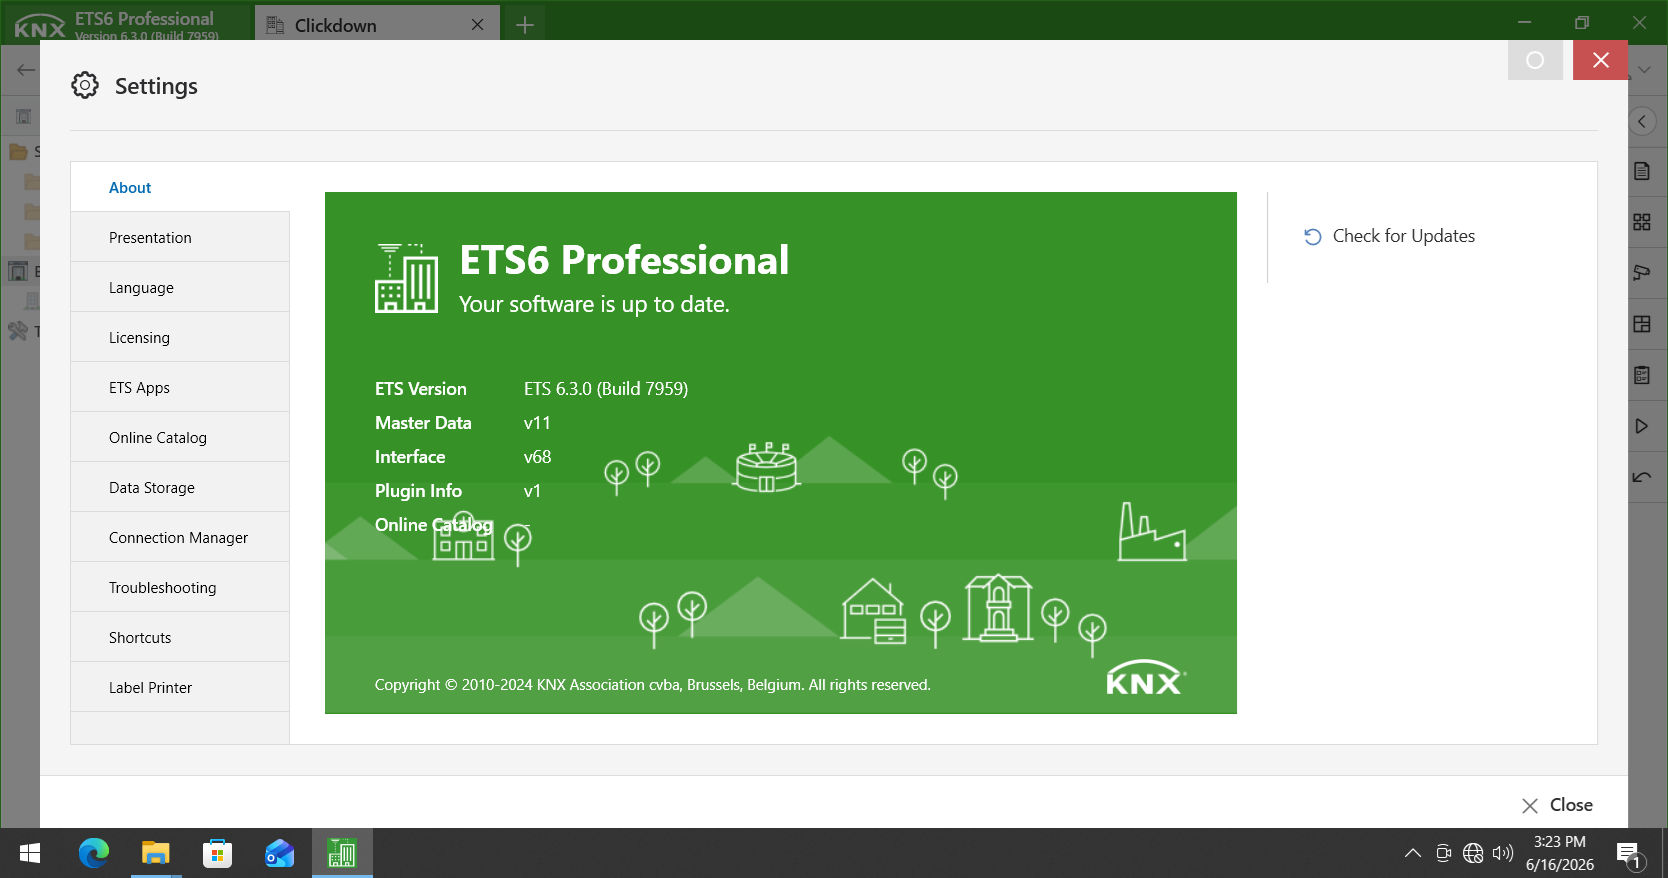Open the Connection Manager settings
1668x878 pixels.
coord(180,537)
